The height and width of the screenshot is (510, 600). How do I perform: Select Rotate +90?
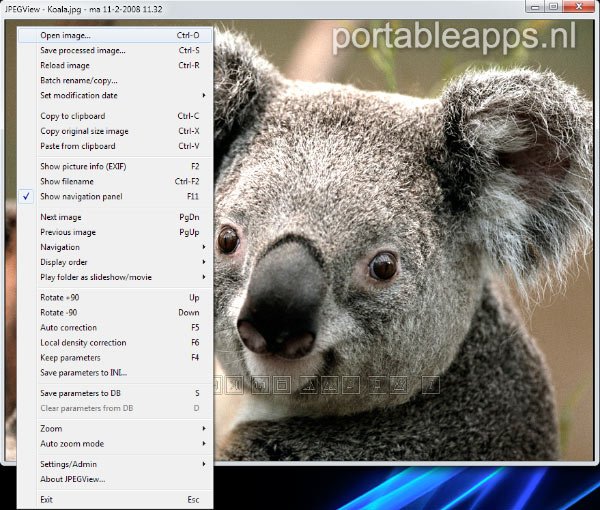(115, 297)
